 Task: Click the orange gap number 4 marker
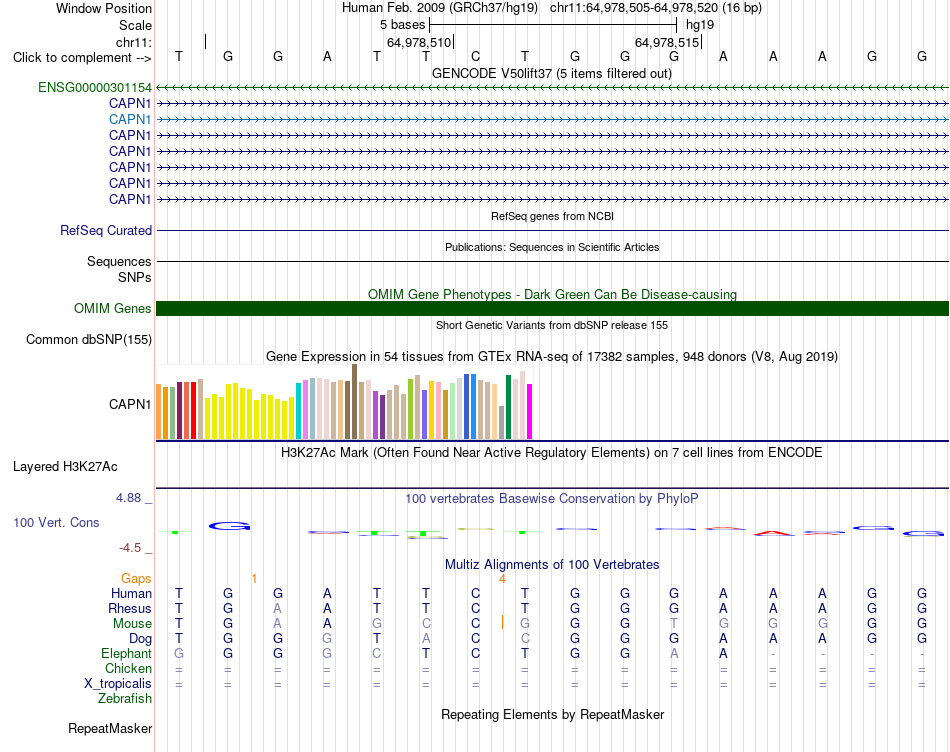click(x=502, y=579)
